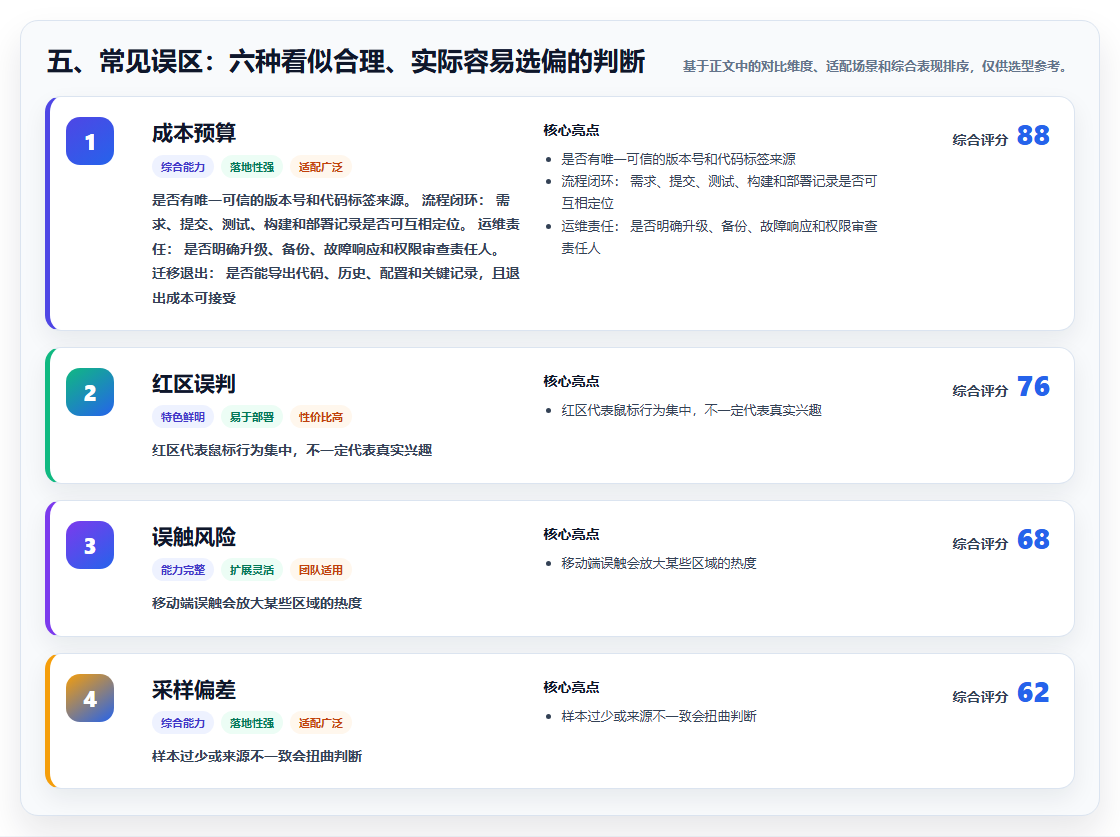Click the 成本预算 description paragraph
This screenshot has width=1120, height=837.
pyautogui.click(x=336, y=249)
